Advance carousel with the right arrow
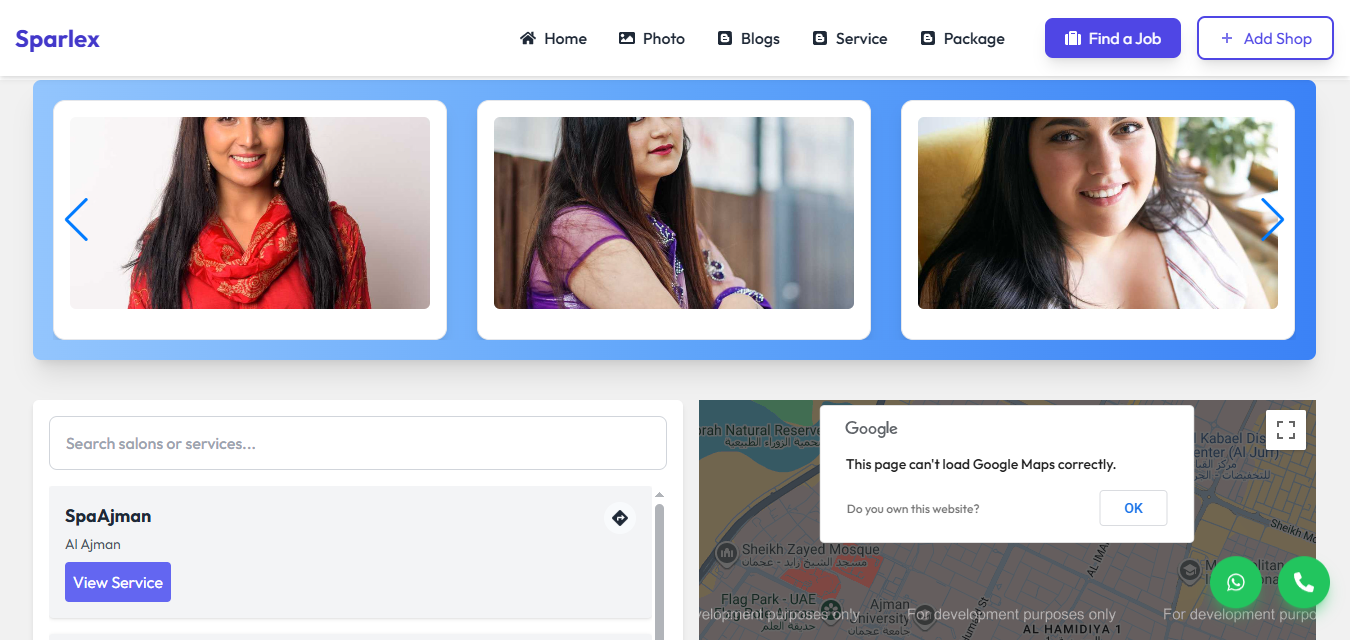Image resolution: width=1350 pixels, height=640 pixels. pos(1272,219)
